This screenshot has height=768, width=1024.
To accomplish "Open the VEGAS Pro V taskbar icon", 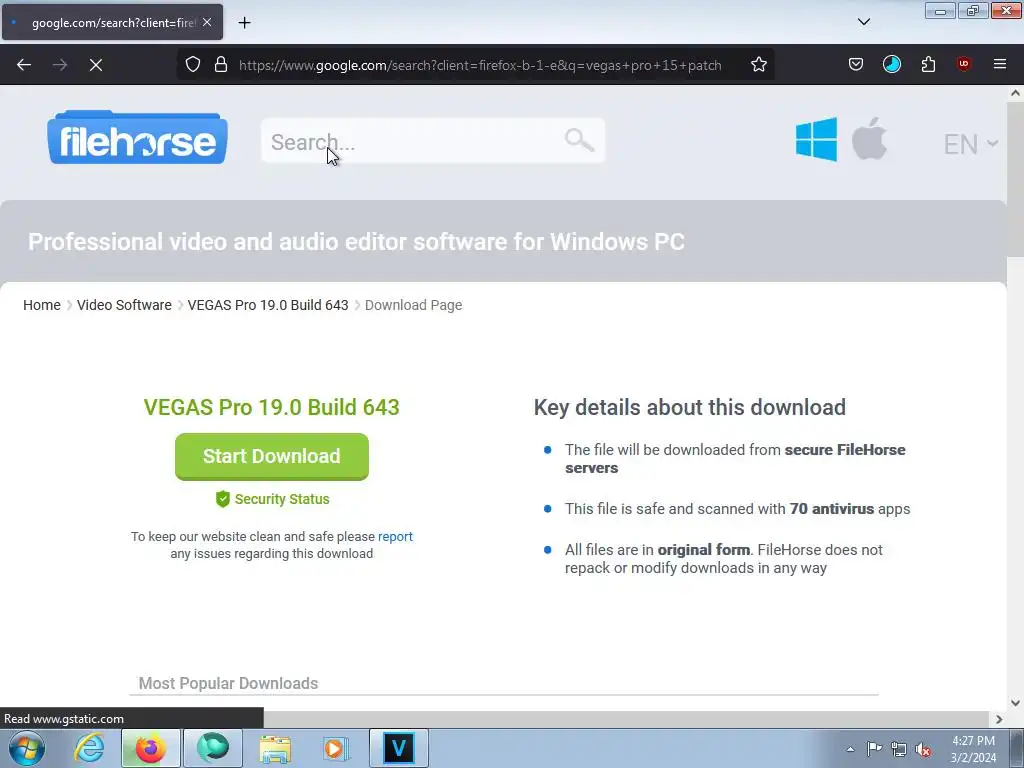I will 399,748.
